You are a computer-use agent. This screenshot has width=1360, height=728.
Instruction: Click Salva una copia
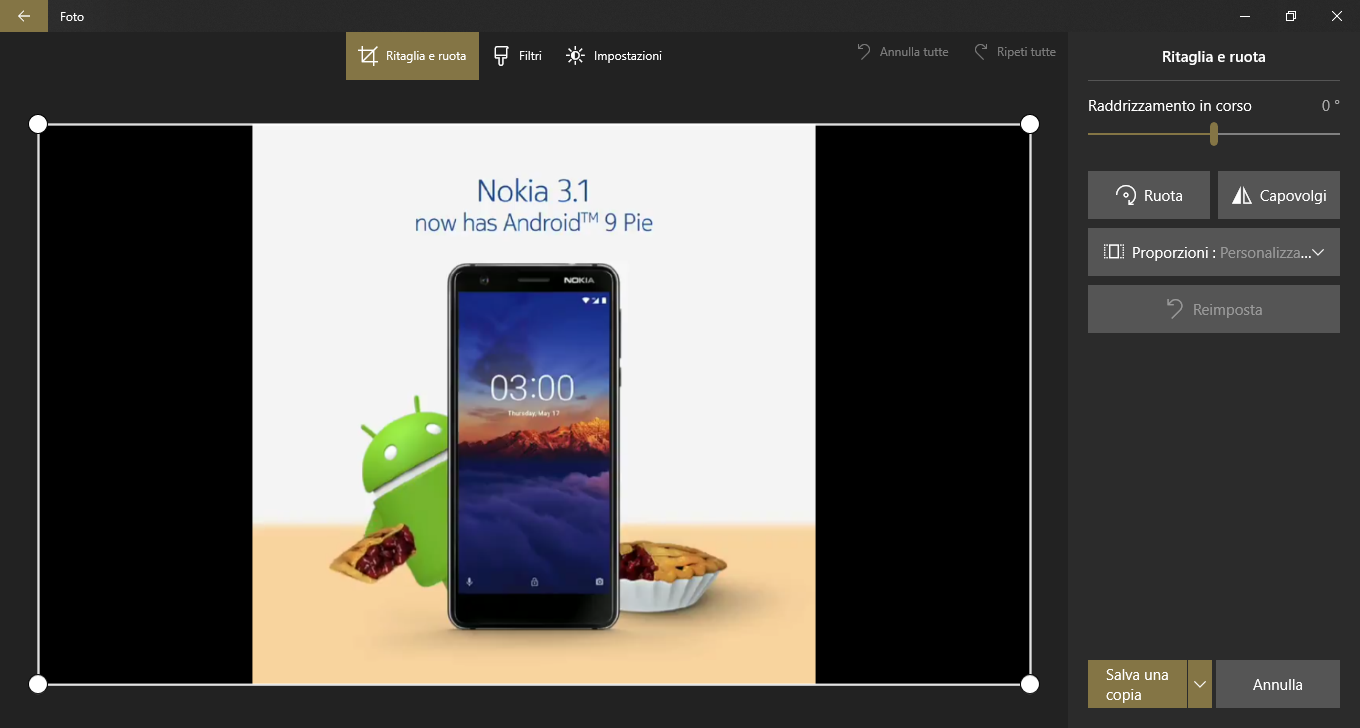click(x=1137, y=685)
